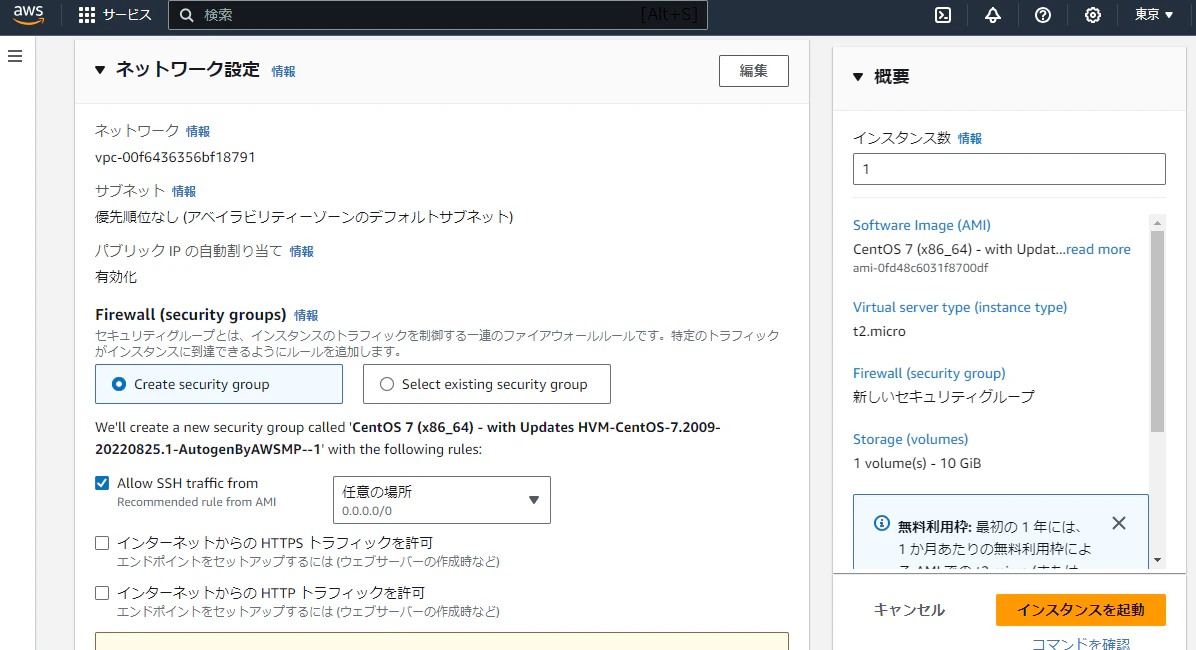The height and width of the screenshot is (650, 1196).
Task: Click the summary scrollbar down arrow
Action: (1157, 561)
